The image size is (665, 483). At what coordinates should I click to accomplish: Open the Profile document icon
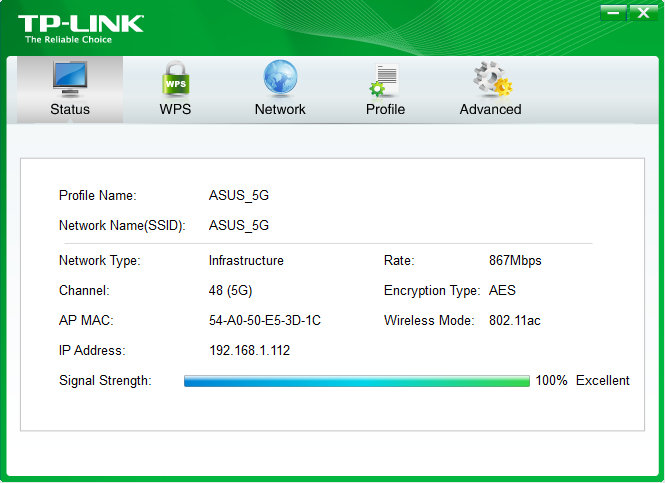click(x=385, y=79)
